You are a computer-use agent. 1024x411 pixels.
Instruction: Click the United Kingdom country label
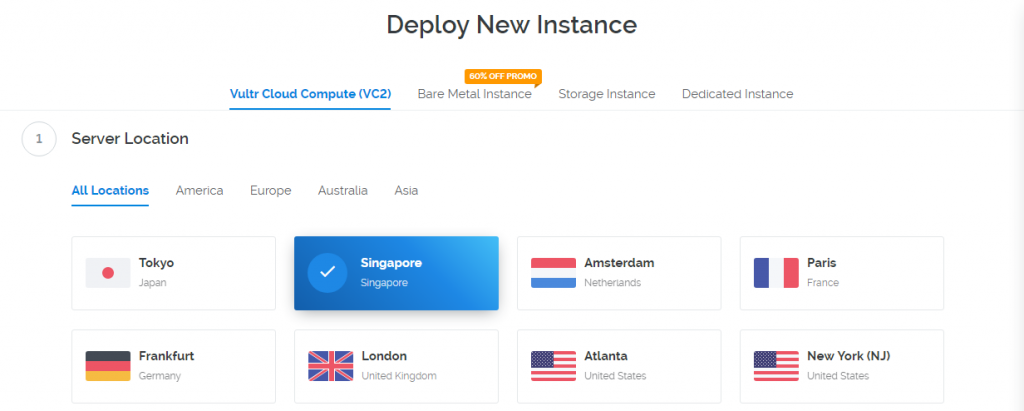(x=399, y=376)
